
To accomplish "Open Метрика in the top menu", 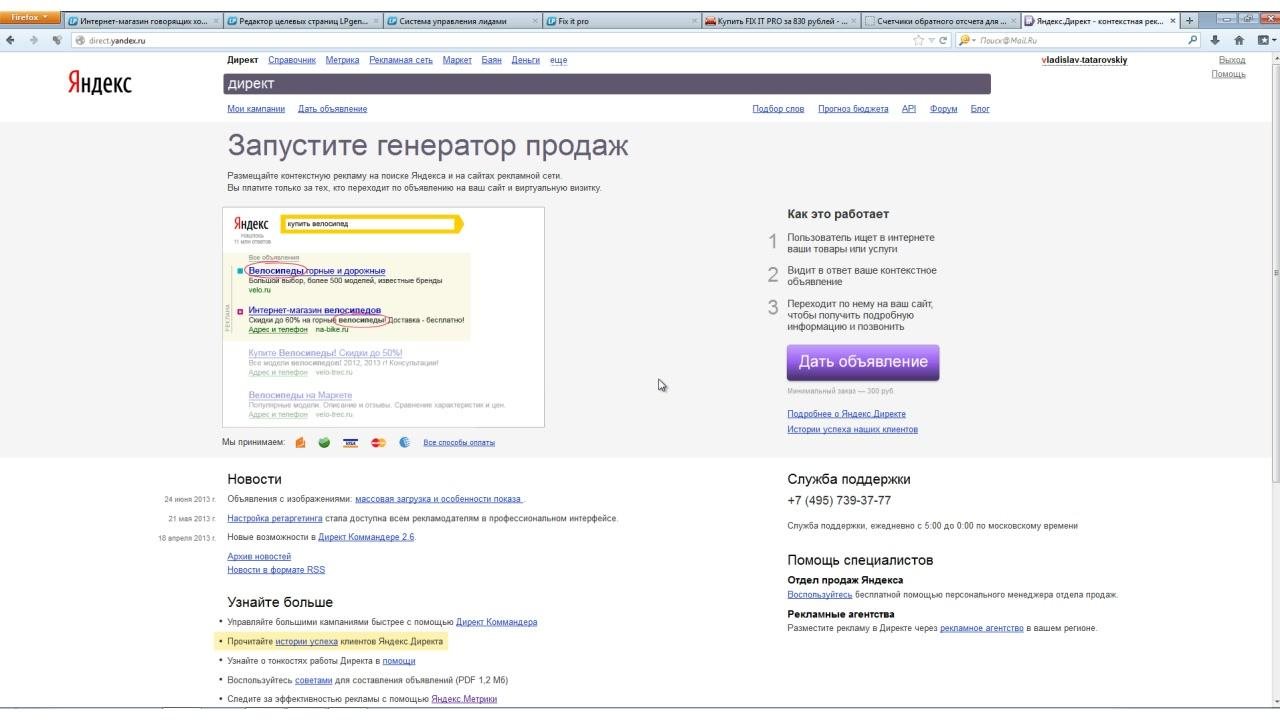I will [x=342, y=60].
